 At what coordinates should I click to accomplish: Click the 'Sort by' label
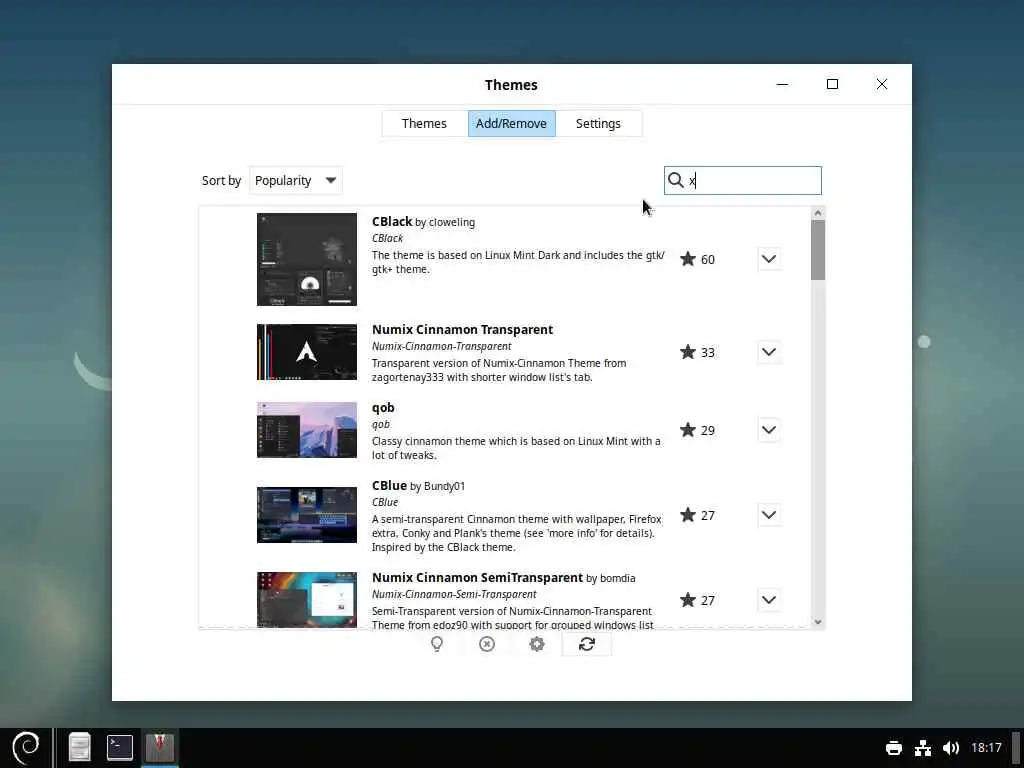click(x=221, y=180)
